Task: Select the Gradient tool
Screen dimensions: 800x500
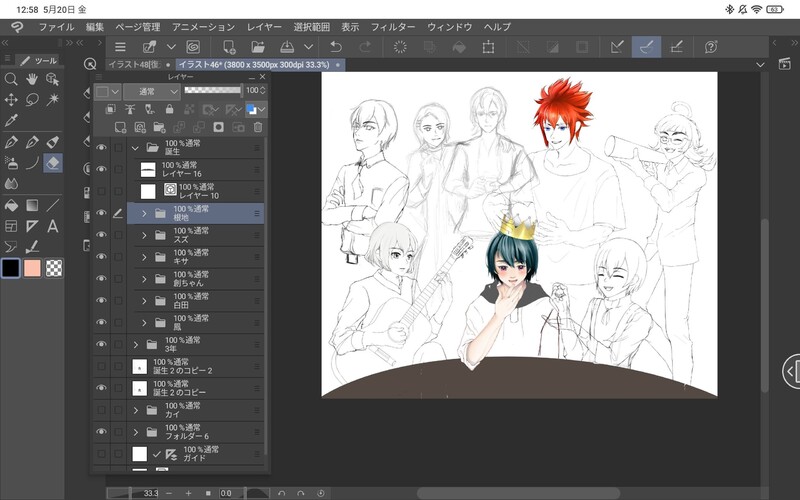Action: [x=32, y=205]
